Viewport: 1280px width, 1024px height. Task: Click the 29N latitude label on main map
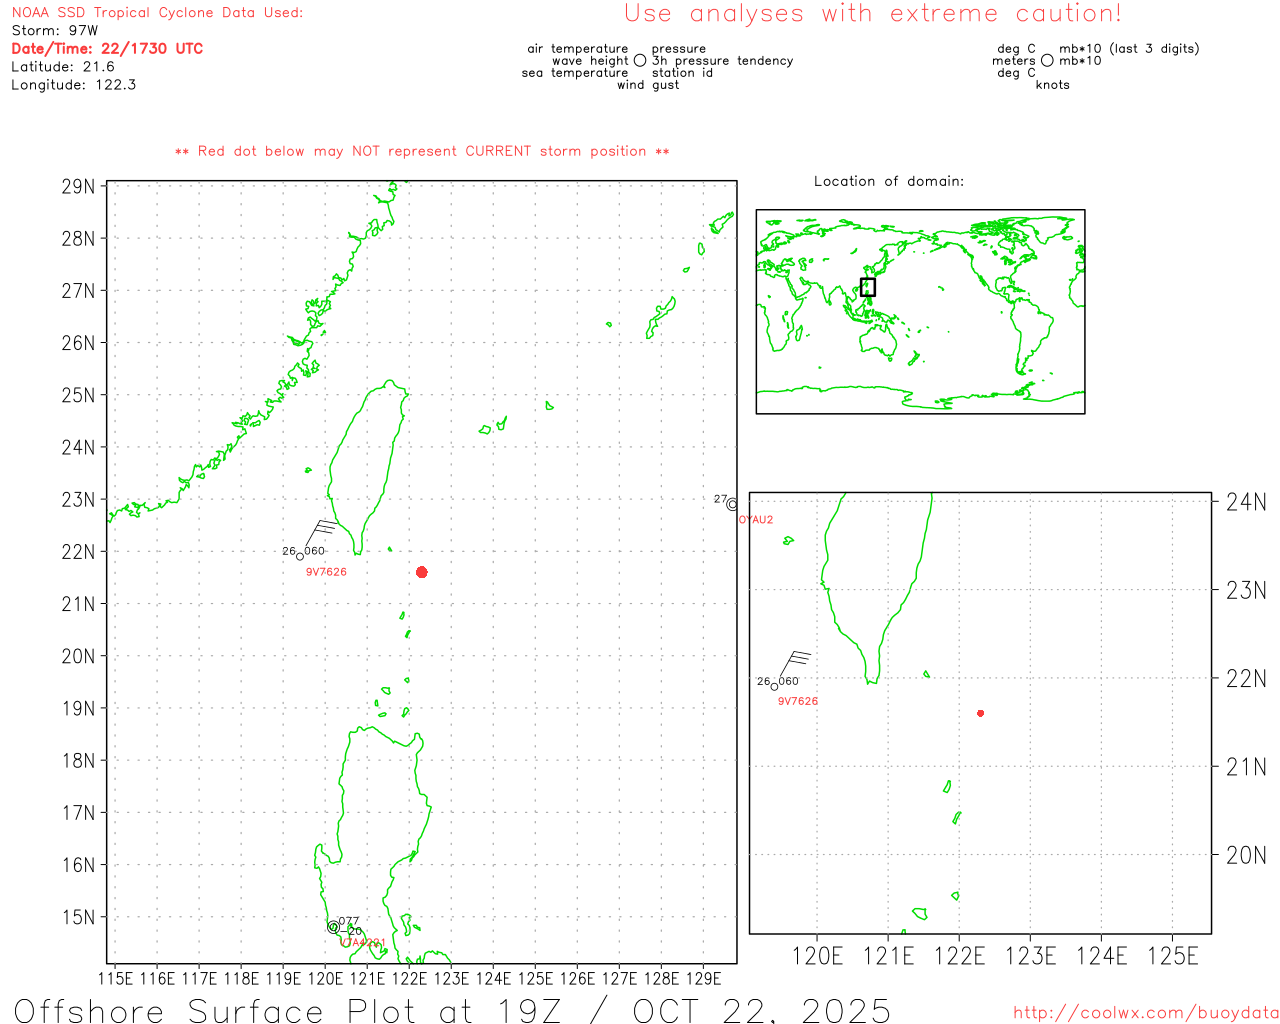(x=78, y=187)
